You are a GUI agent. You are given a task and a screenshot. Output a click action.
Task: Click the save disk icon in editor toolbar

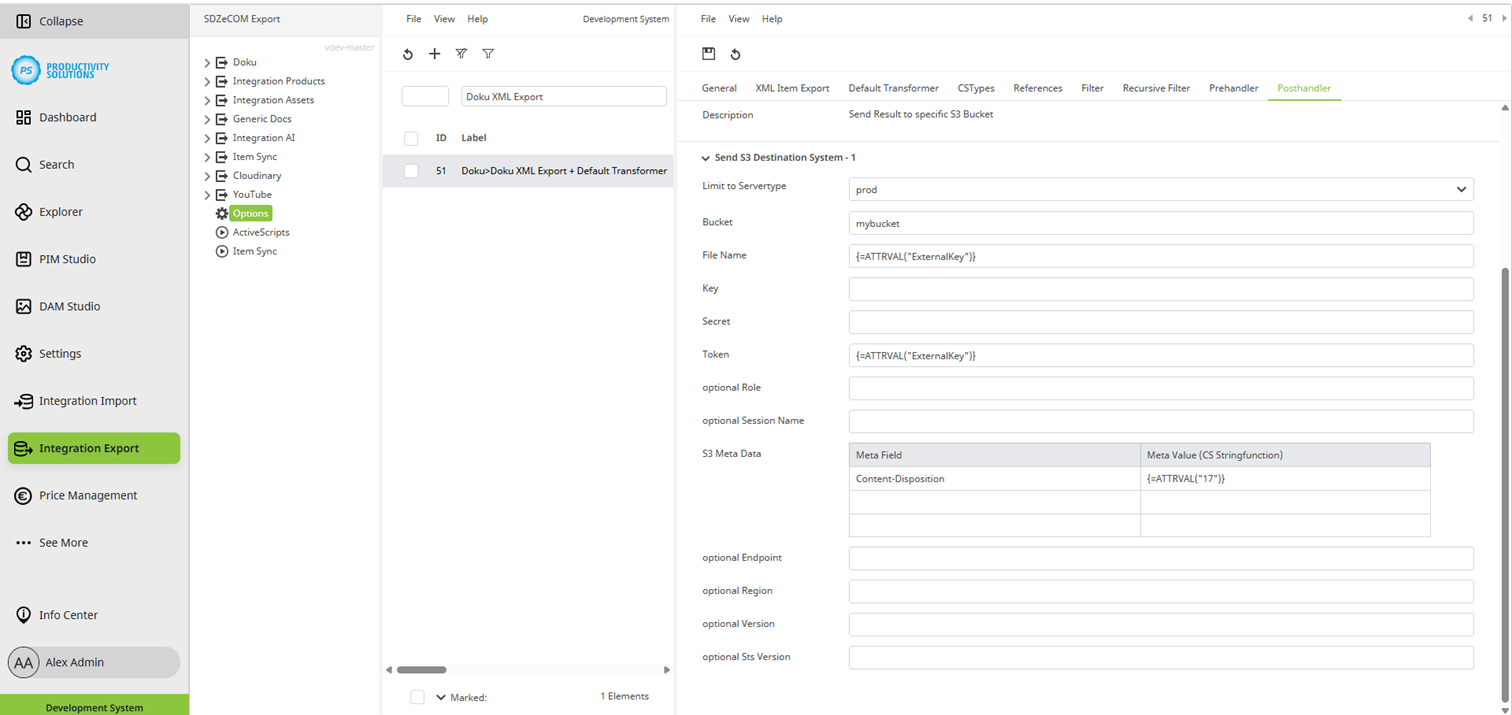(709, 54)
